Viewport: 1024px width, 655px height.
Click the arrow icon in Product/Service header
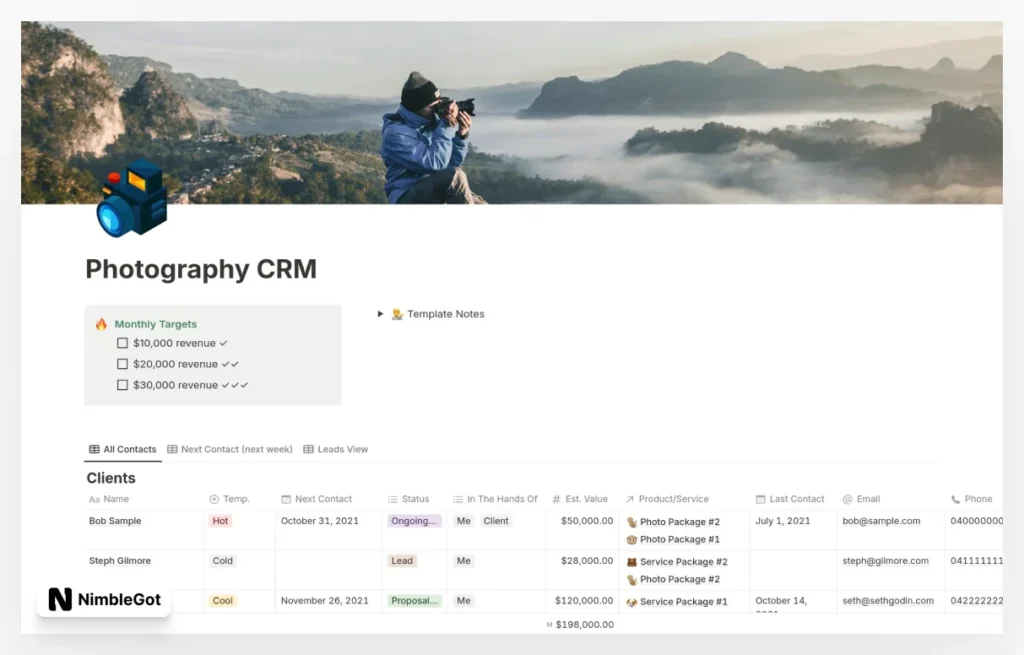tap(628, 499)
